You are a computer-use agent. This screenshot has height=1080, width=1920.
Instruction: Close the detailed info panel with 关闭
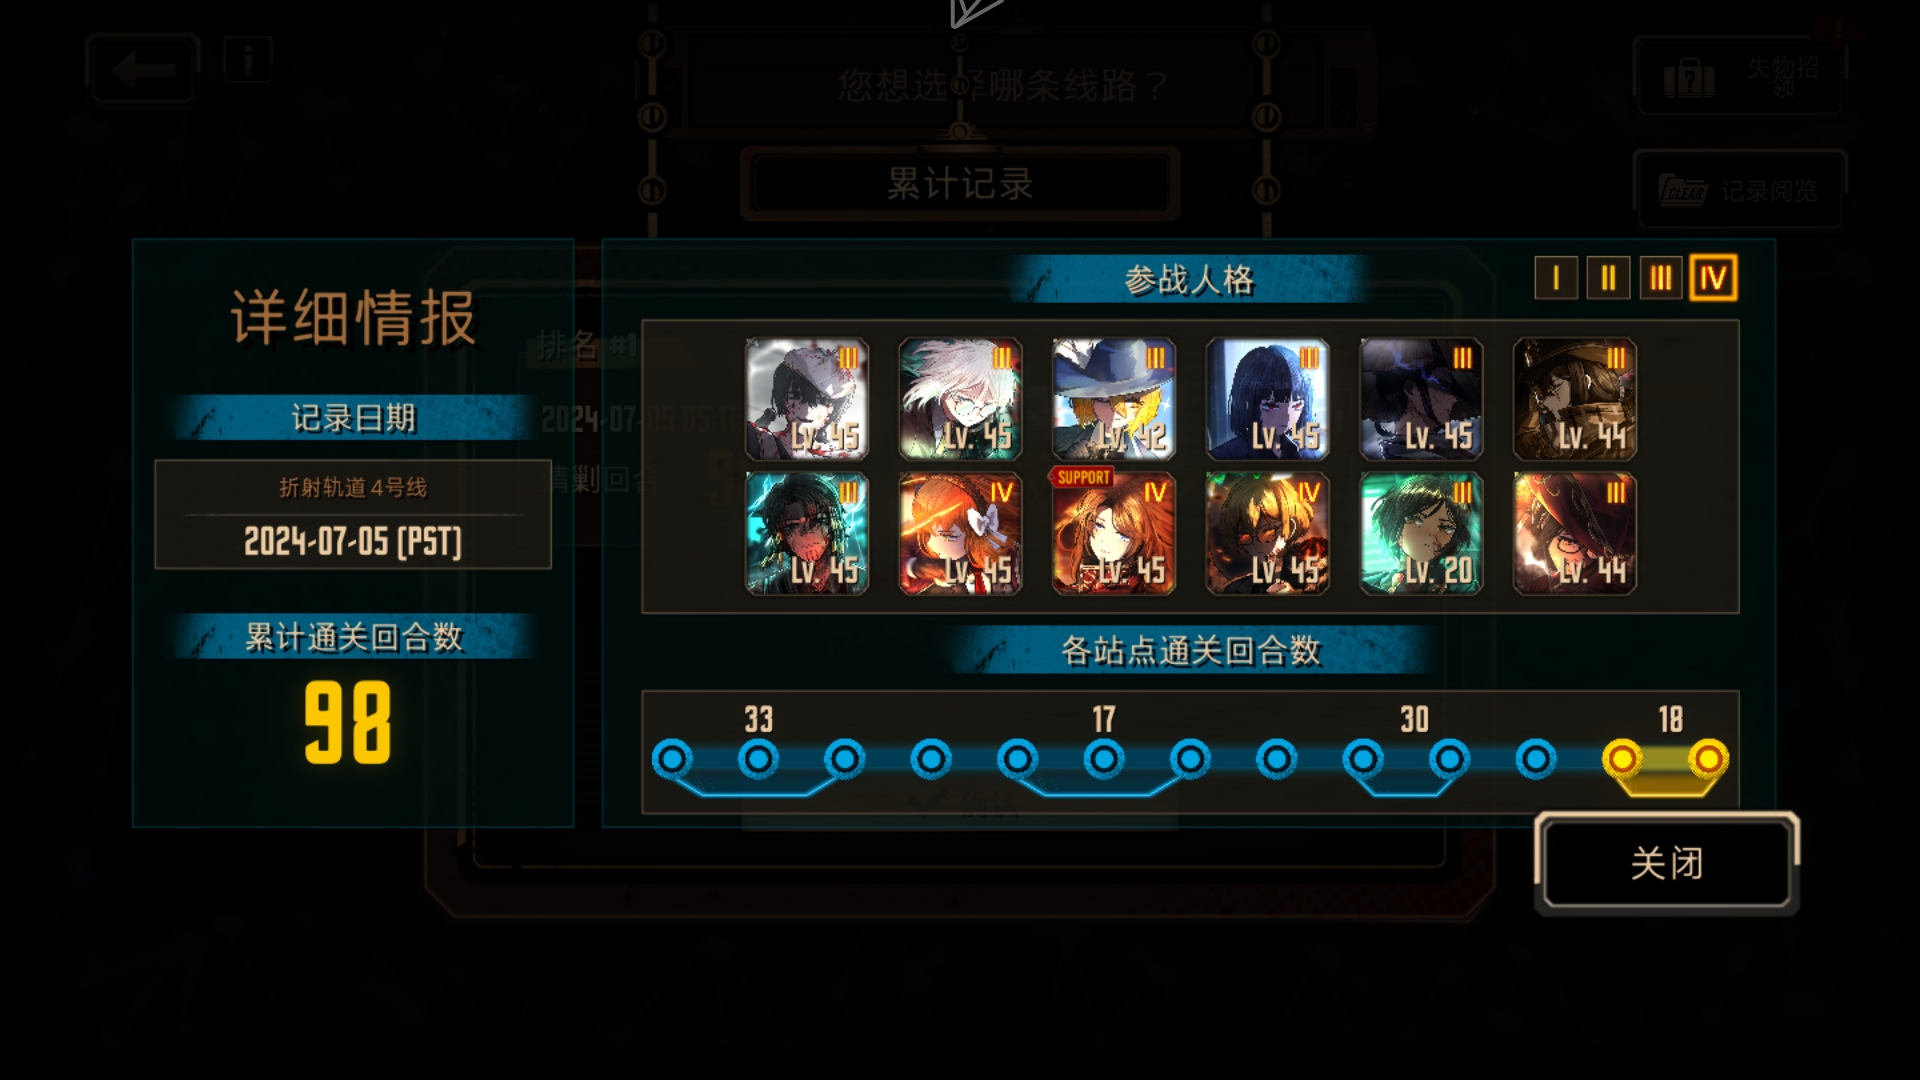[x=1667, y=863]
